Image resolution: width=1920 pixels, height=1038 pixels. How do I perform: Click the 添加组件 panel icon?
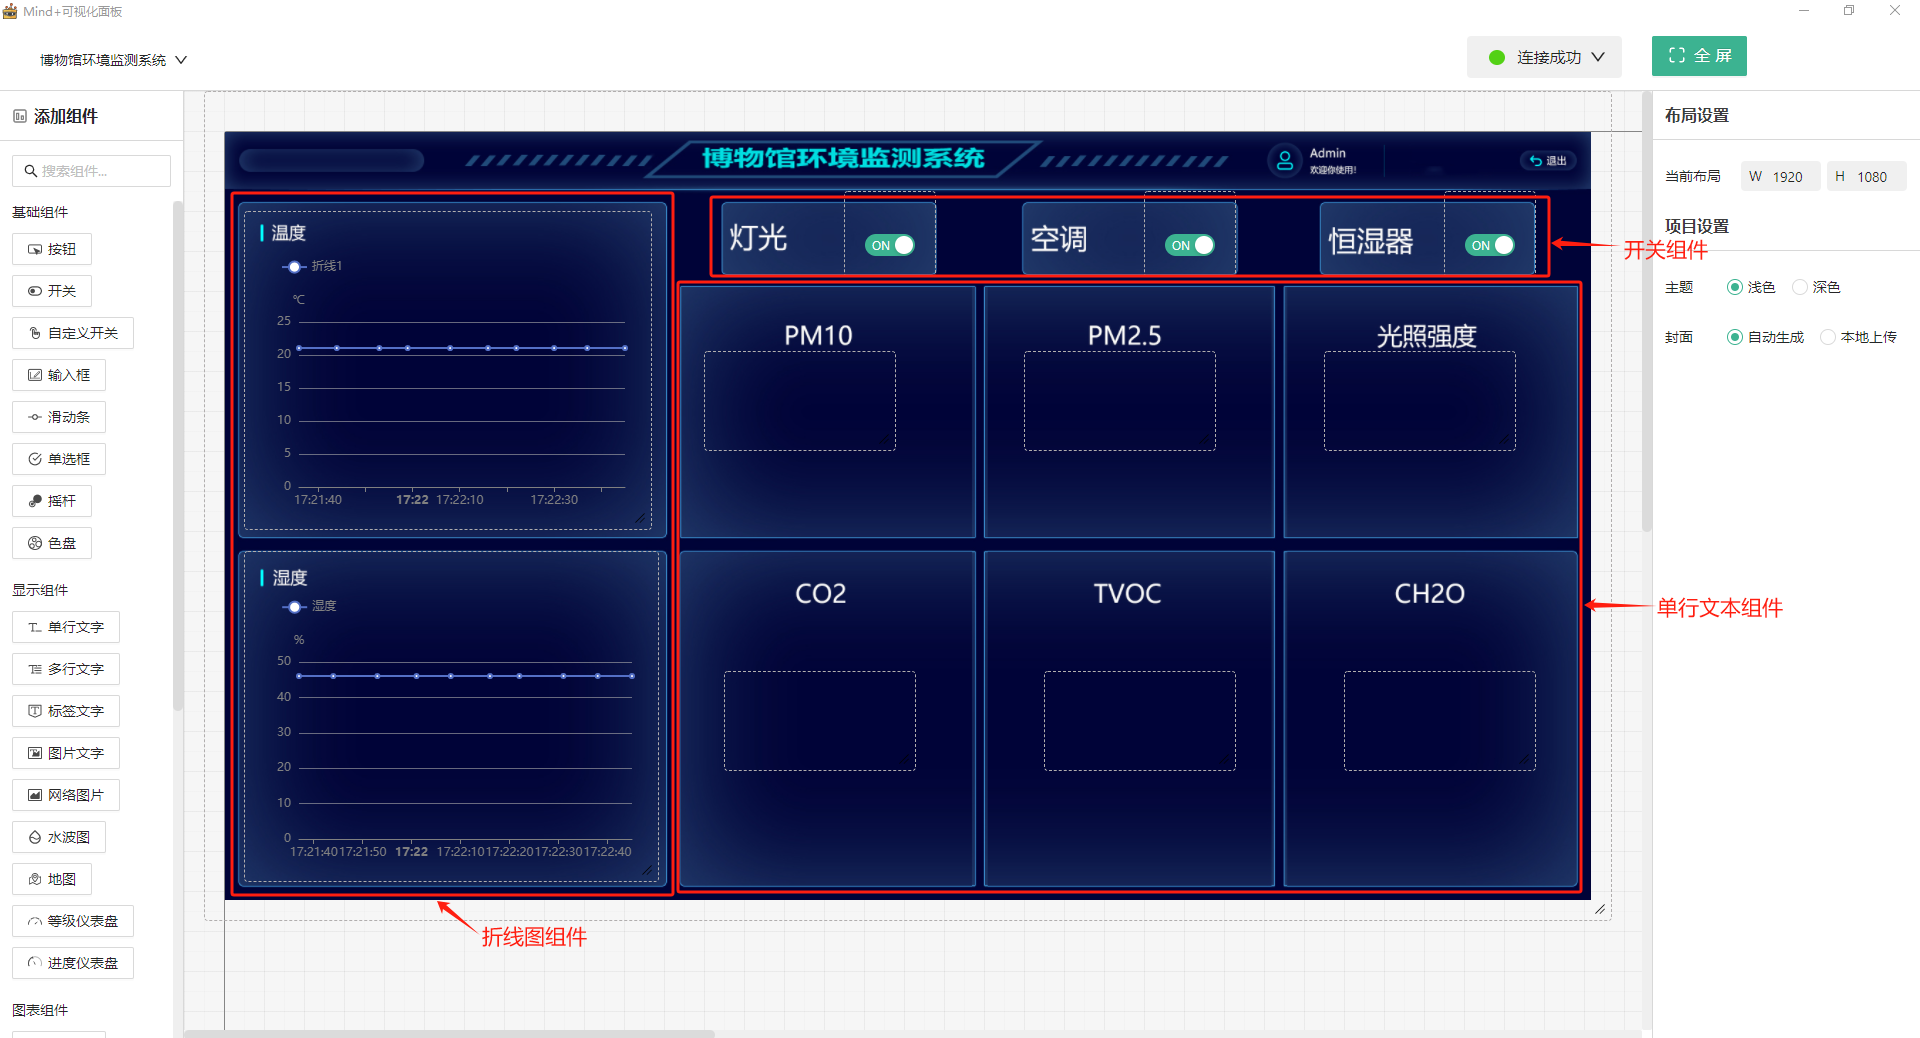pos(20,116)
